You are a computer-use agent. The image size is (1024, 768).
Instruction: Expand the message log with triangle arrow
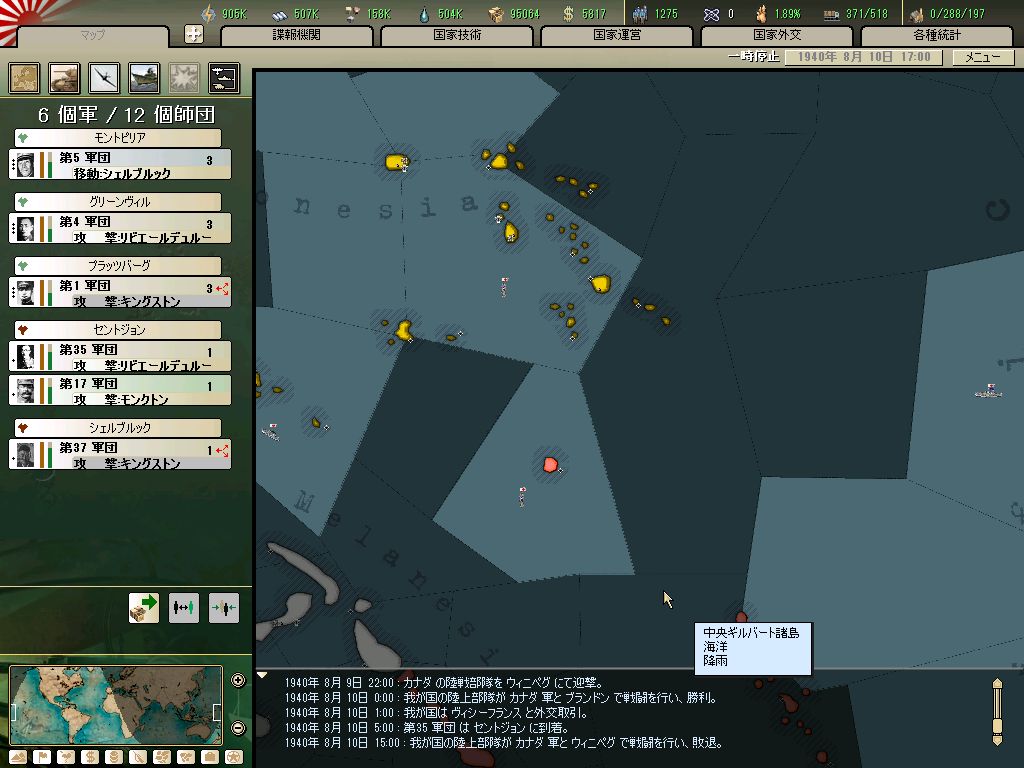click(x=262, y=676)
